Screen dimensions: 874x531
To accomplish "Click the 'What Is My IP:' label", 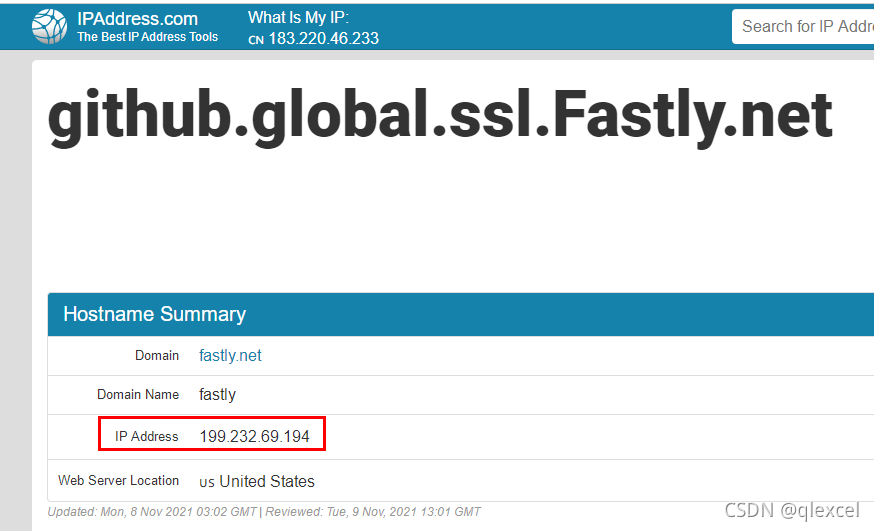I will [x=298, y=18].
